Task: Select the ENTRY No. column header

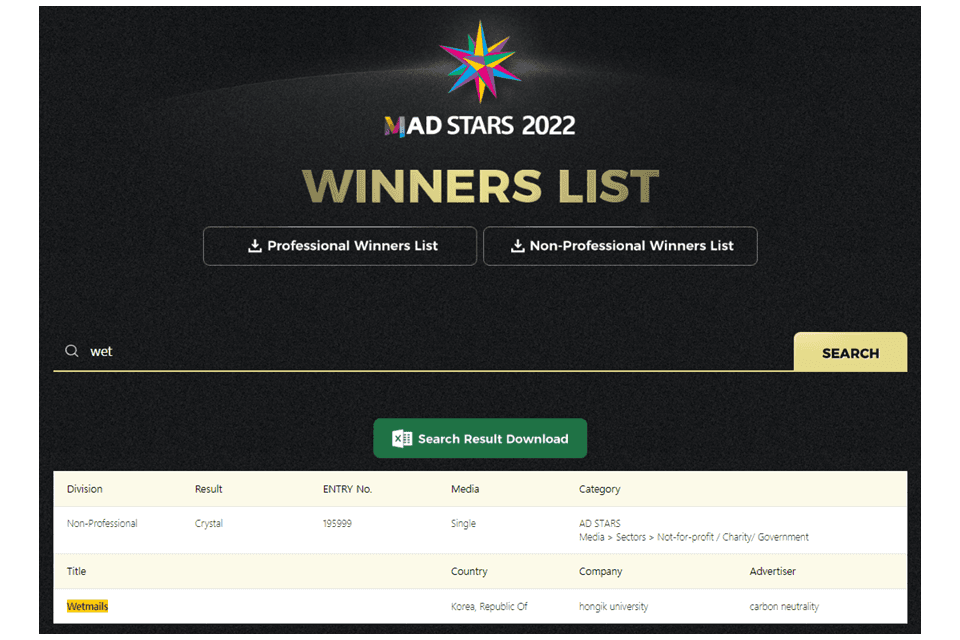Action: [x=347, y=489]
